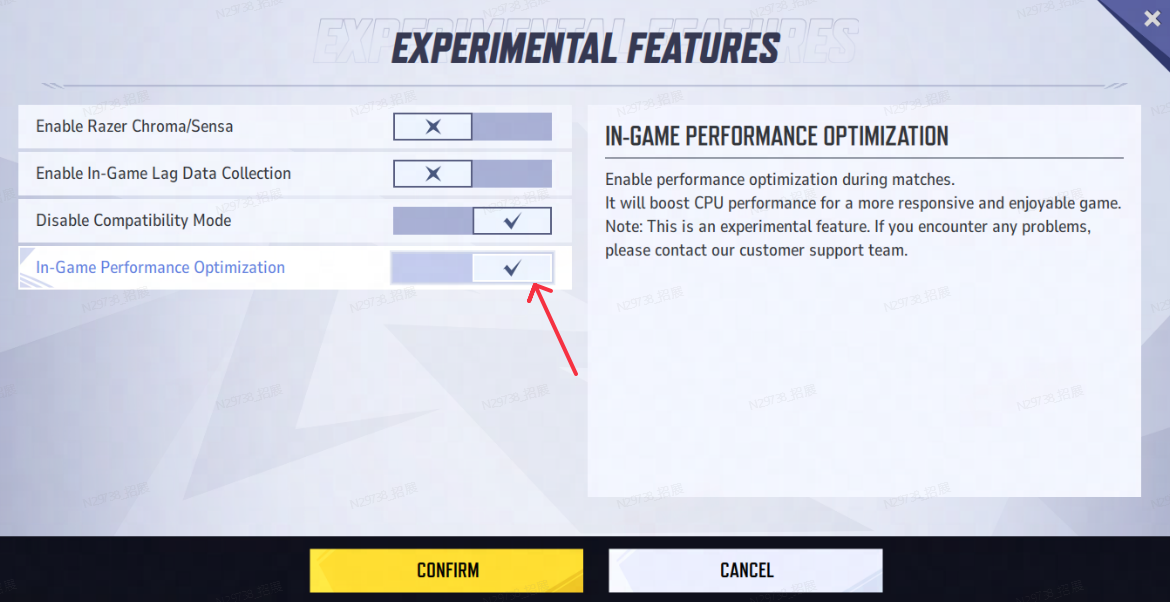Click the X mark on Razer Chroma/Sensa toggle
This screenshot has width=1170, height=602.
click(433, 127)
